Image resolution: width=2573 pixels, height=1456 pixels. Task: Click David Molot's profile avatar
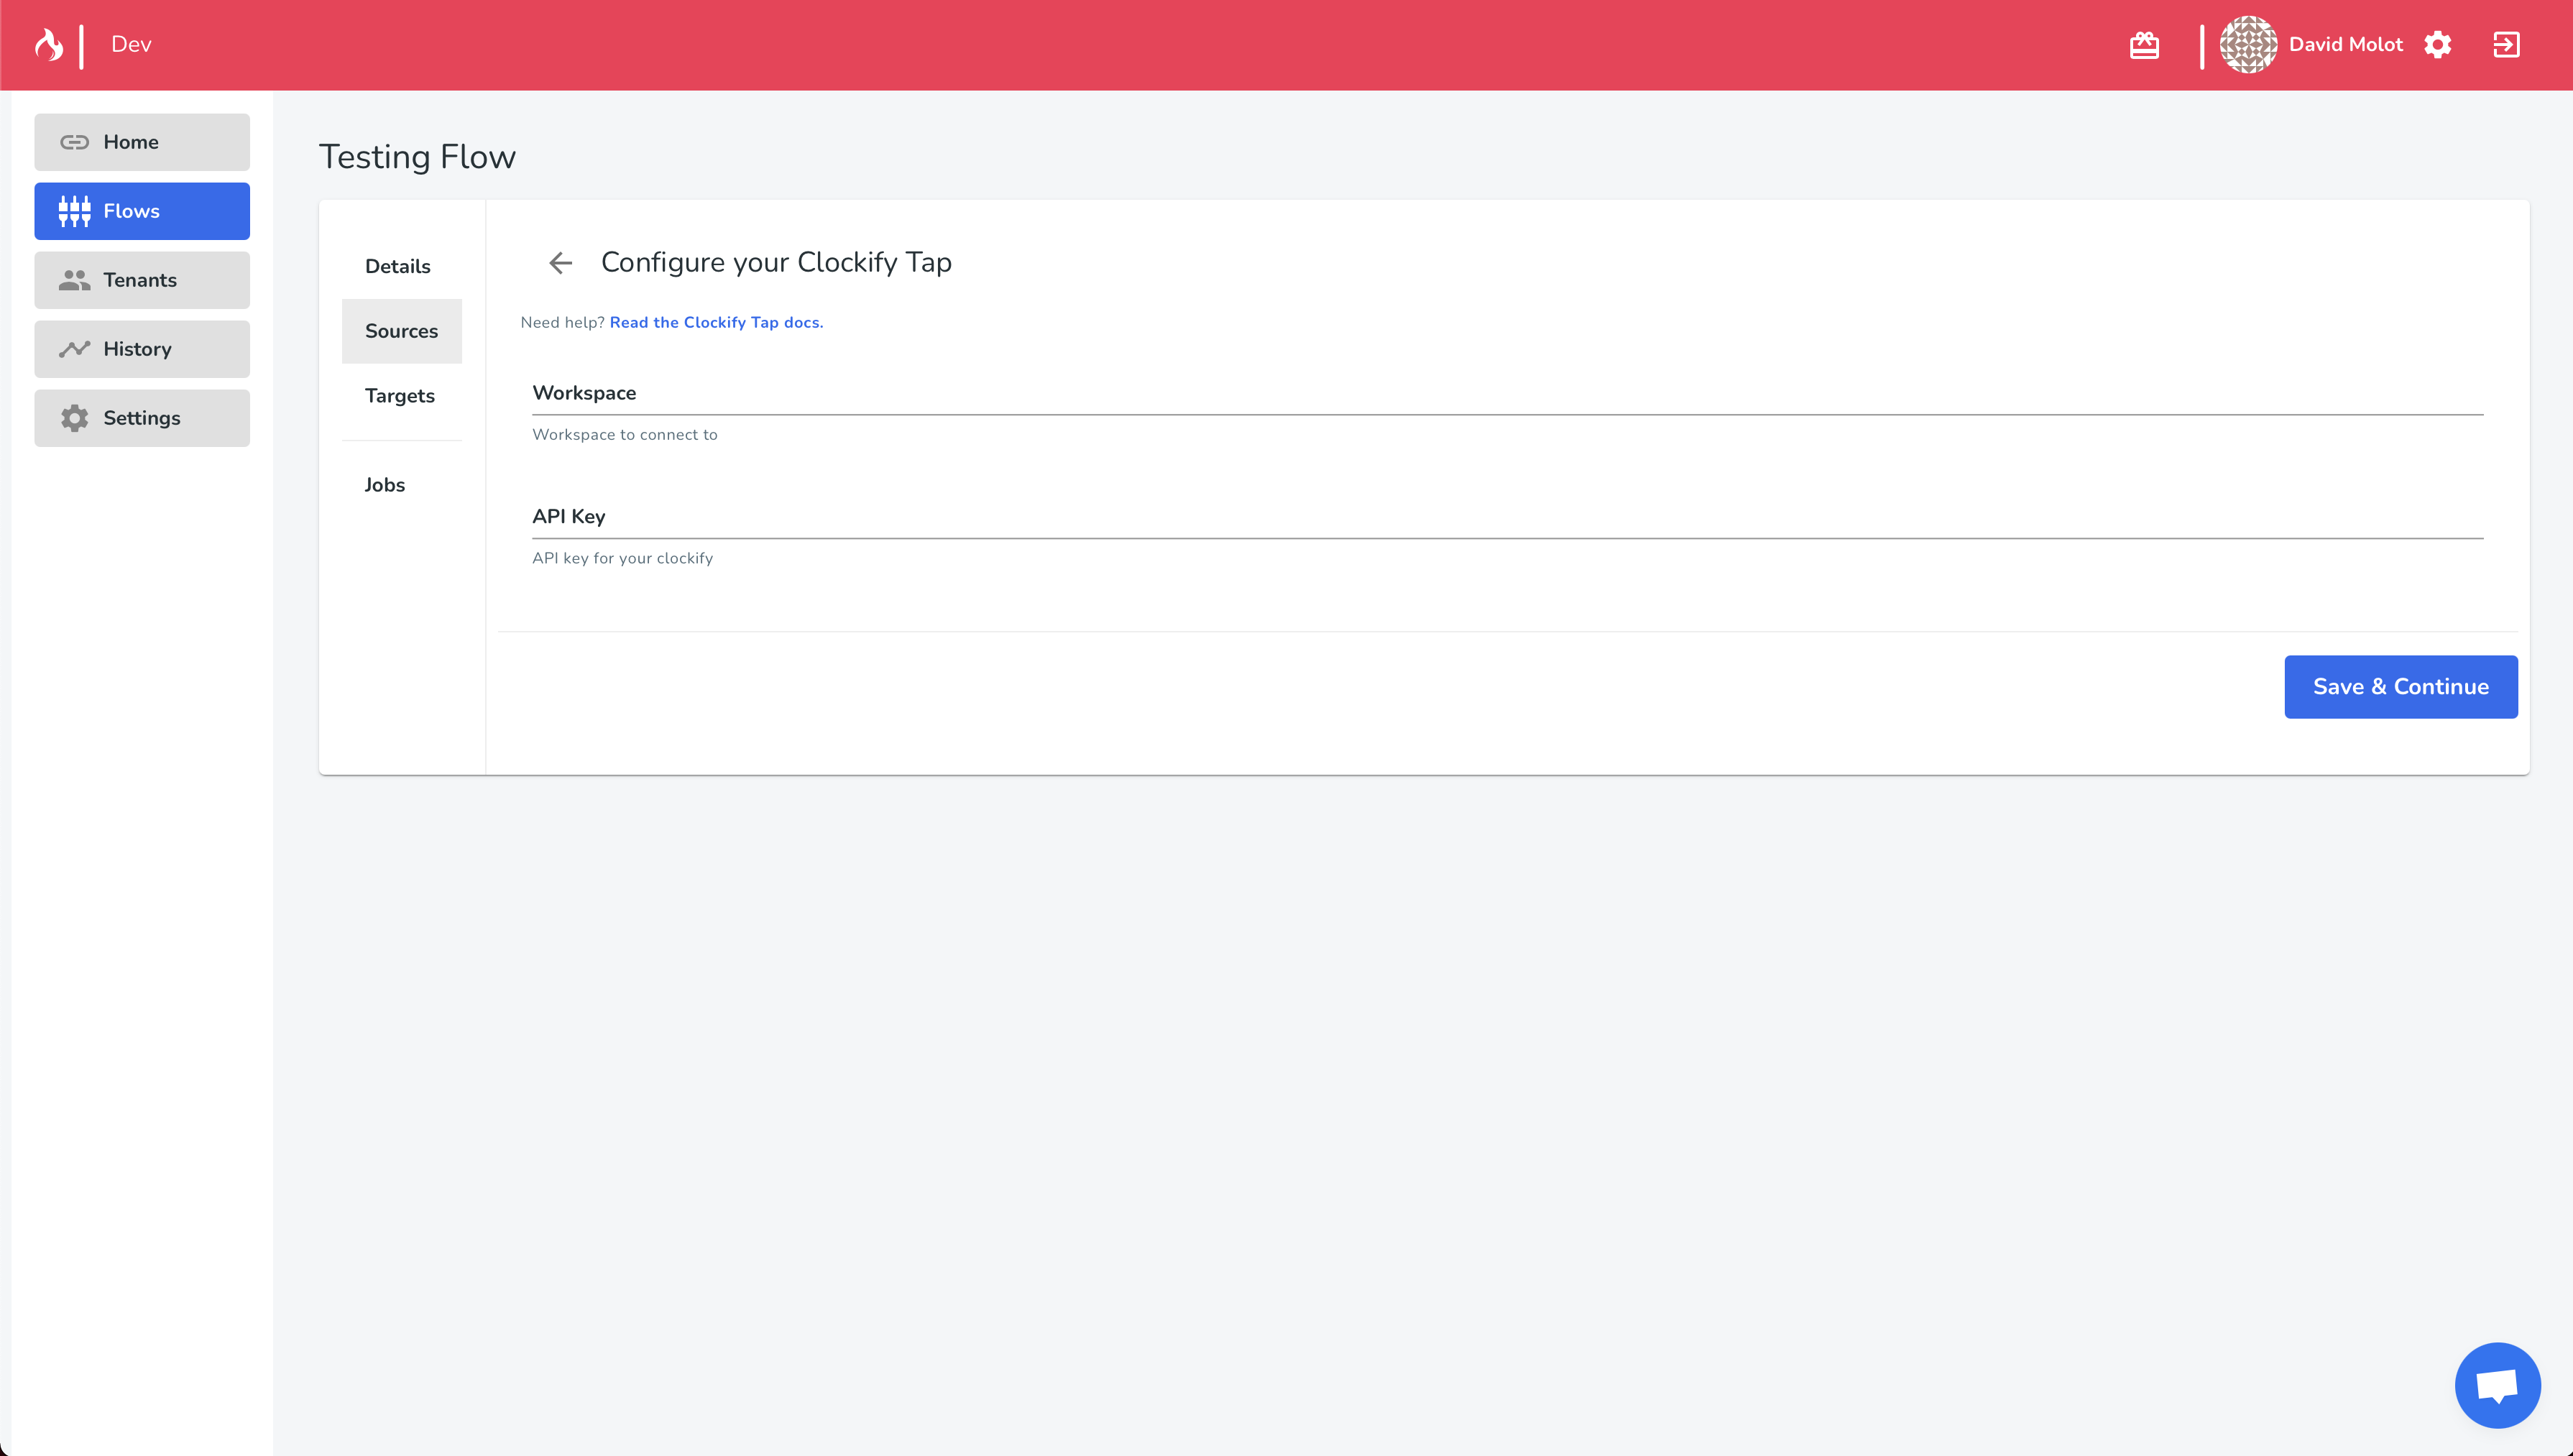2248,44
